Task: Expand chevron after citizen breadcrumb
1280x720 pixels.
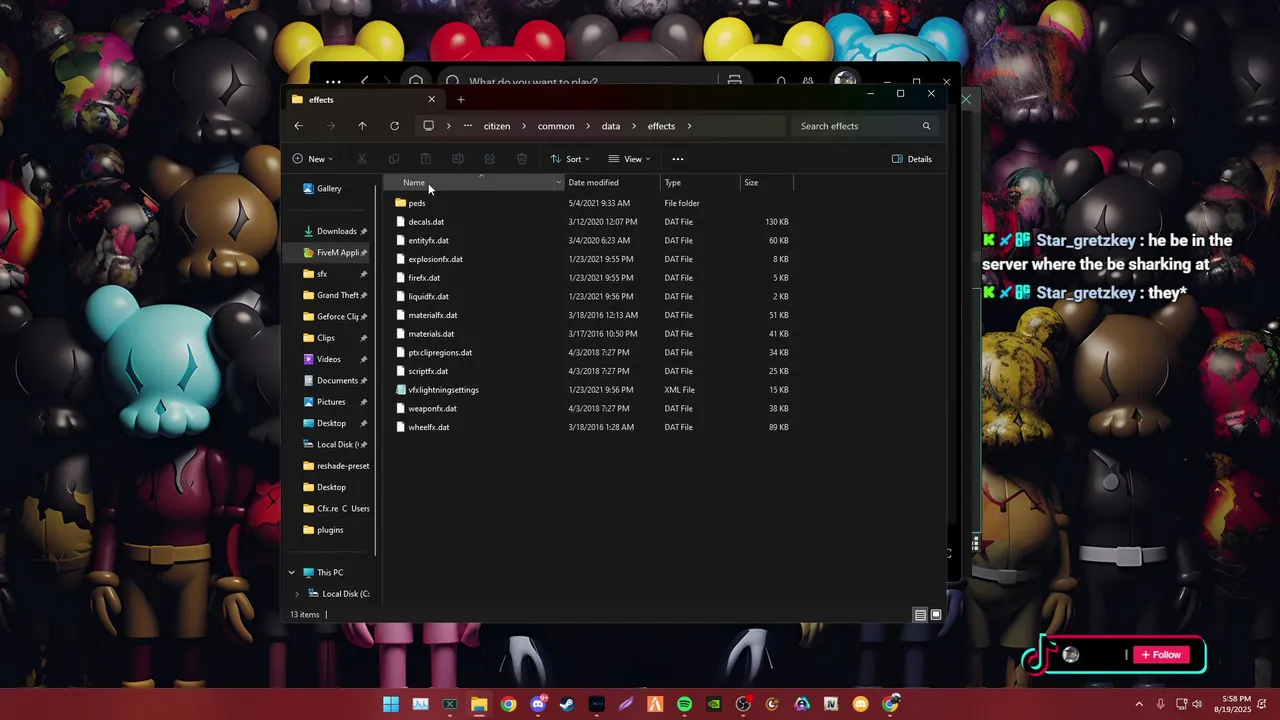Action: pyautogui.click(x=524, y=126)
